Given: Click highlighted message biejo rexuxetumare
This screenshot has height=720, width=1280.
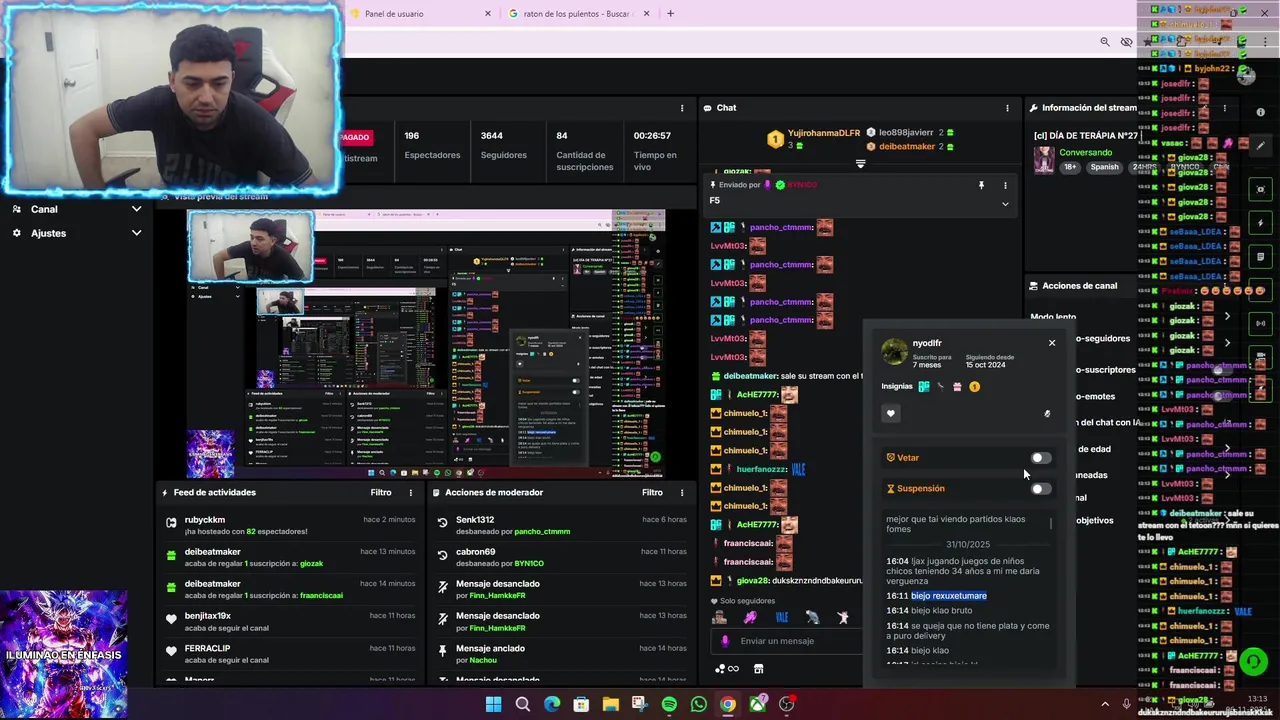Looking at the screenshot, I should [x=948, y=596].
